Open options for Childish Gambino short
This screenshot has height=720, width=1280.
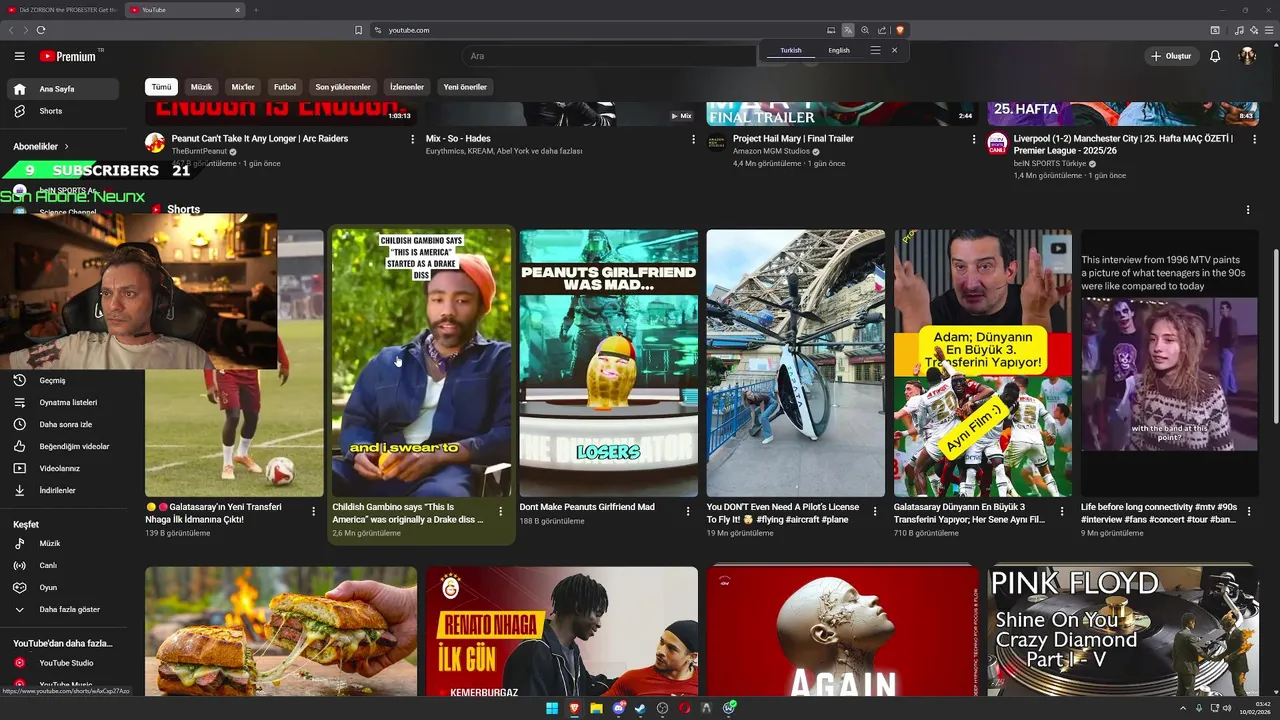coord(500,511)
